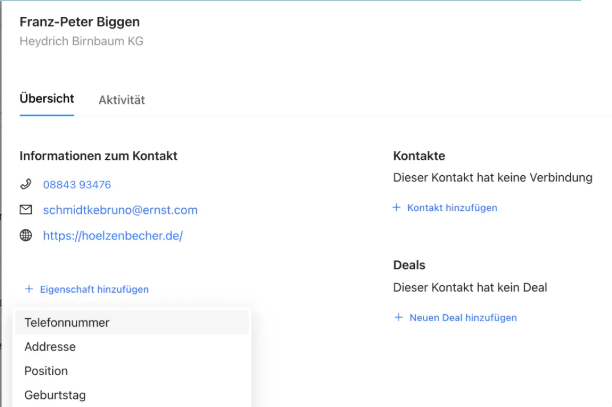Image resolution: width=612 pixels, height=407 pixels.
Task: Pick the Position property option
Action: pos(46,371)
